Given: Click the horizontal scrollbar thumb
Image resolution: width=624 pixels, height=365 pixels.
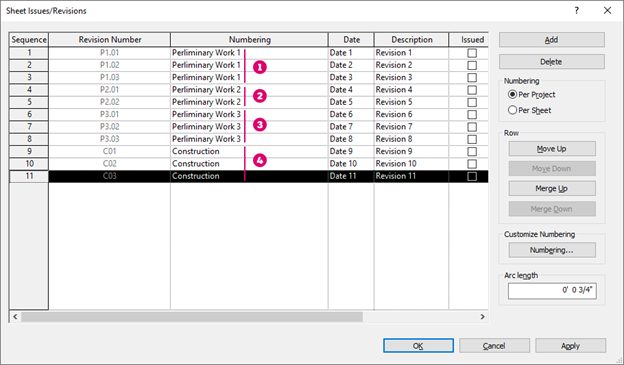Looking at the screenshot, I should [x=192, y=317].
